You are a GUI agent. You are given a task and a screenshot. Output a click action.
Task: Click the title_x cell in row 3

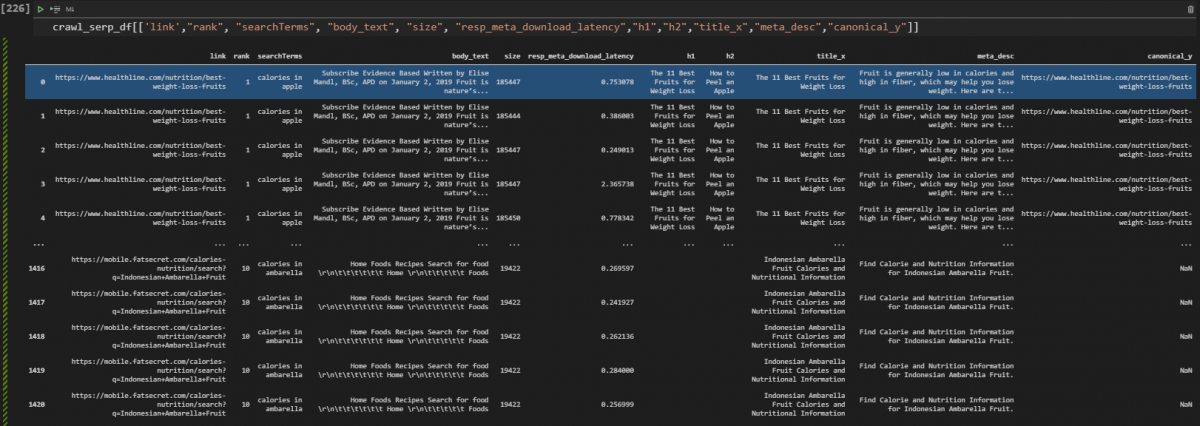[x=801, y=184]
